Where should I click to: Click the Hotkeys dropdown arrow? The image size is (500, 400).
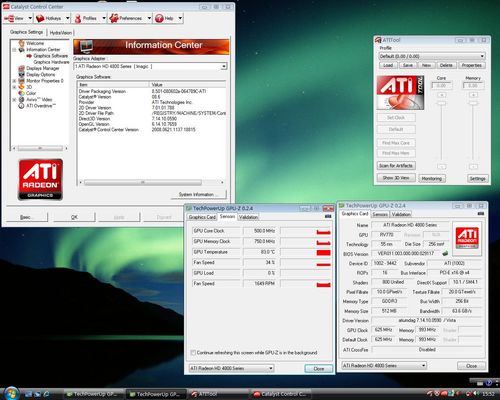(68, 18)
